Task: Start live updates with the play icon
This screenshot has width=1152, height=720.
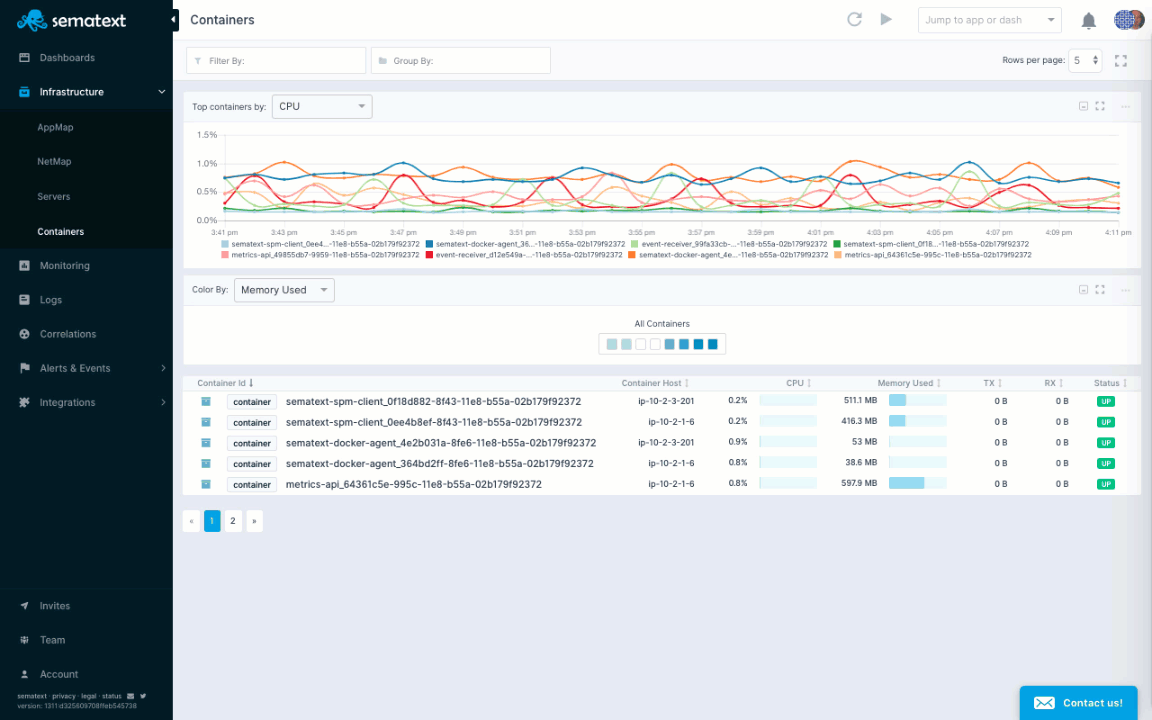Action: [x=886, y=20]
